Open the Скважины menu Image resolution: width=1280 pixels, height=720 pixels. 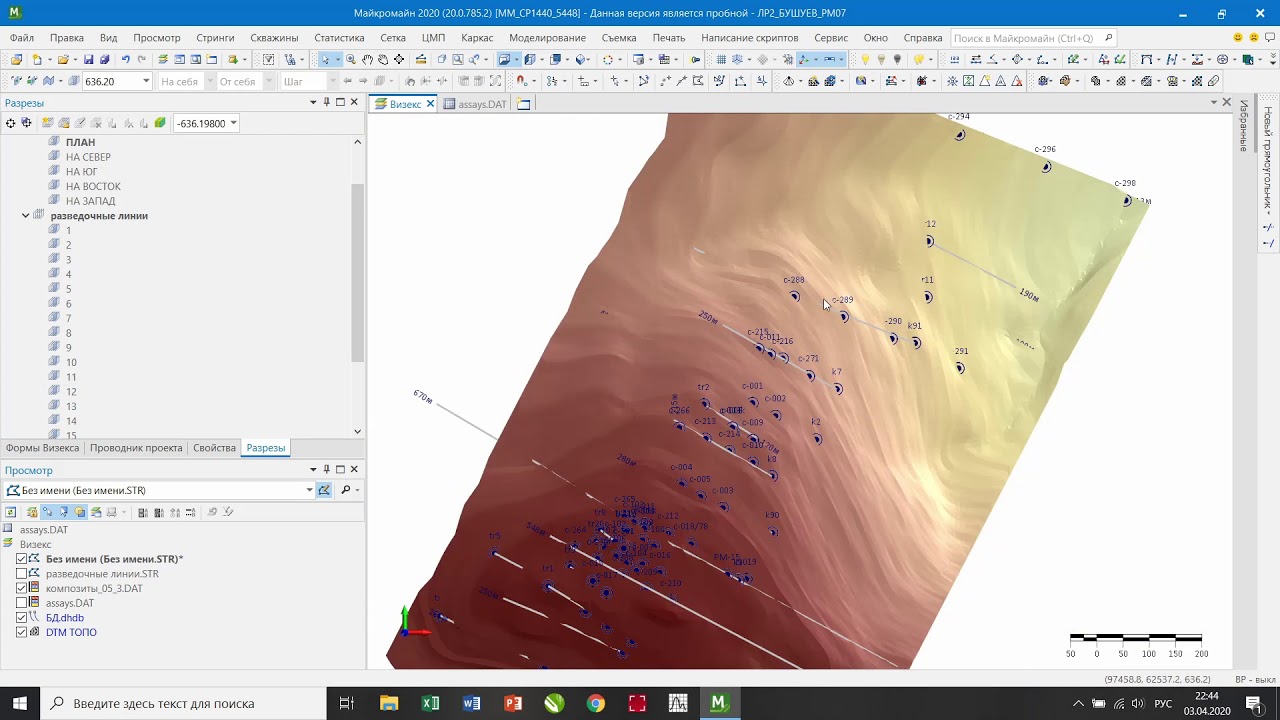click(x=274, y=38)
